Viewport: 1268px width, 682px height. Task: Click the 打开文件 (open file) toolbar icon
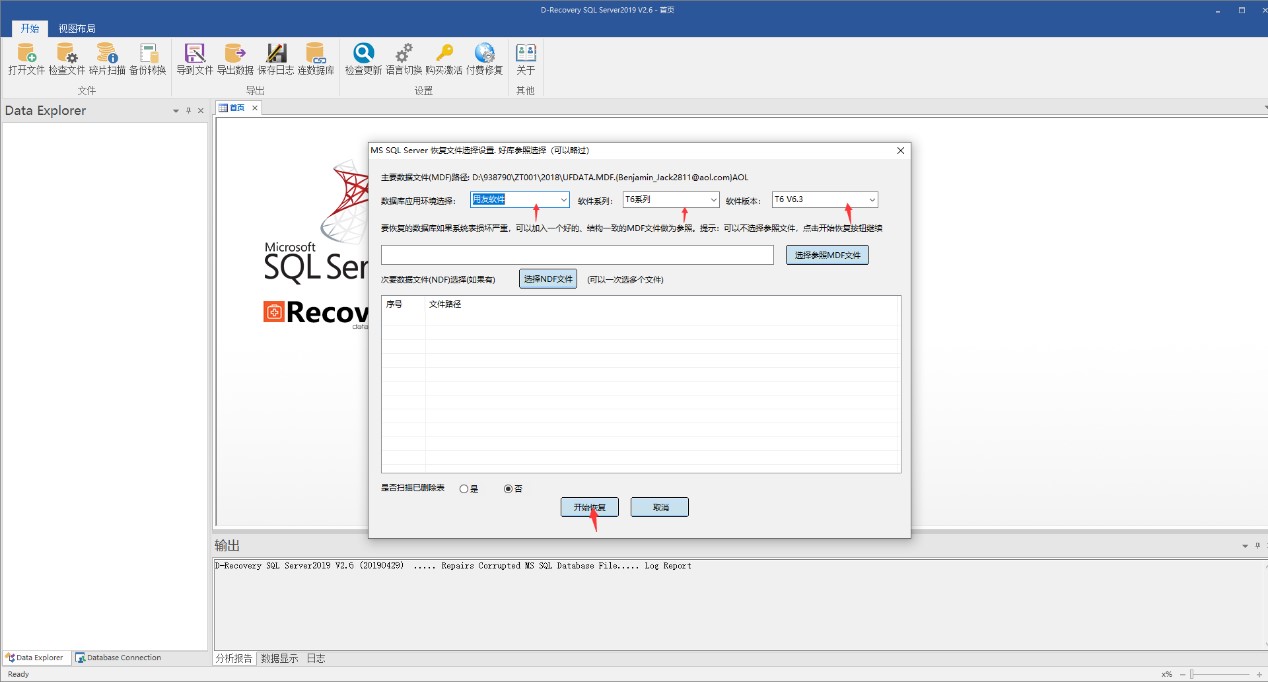point(27,59)
